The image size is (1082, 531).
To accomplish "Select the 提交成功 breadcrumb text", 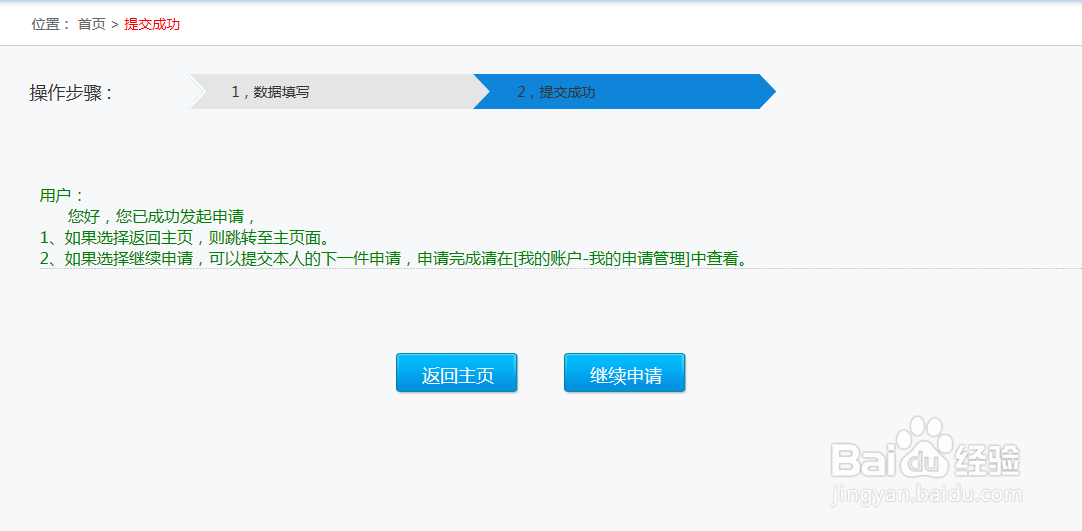I will 152,24.
